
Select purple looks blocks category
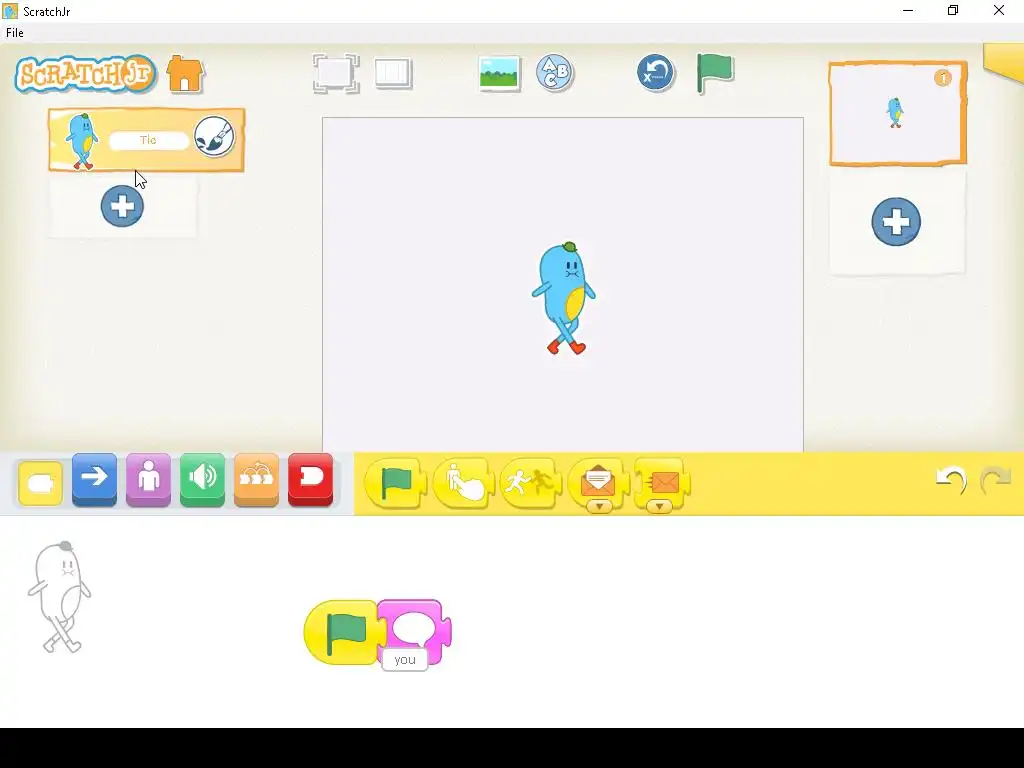click(148, 480)
